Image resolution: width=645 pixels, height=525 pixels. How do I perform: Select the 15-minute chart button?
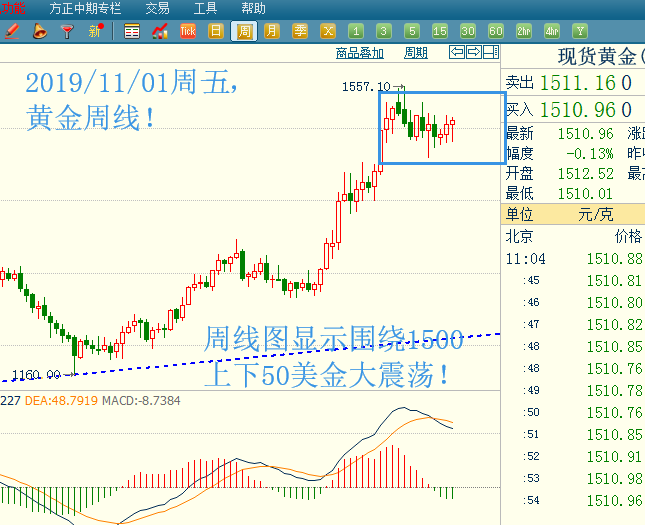click(440, 31)
